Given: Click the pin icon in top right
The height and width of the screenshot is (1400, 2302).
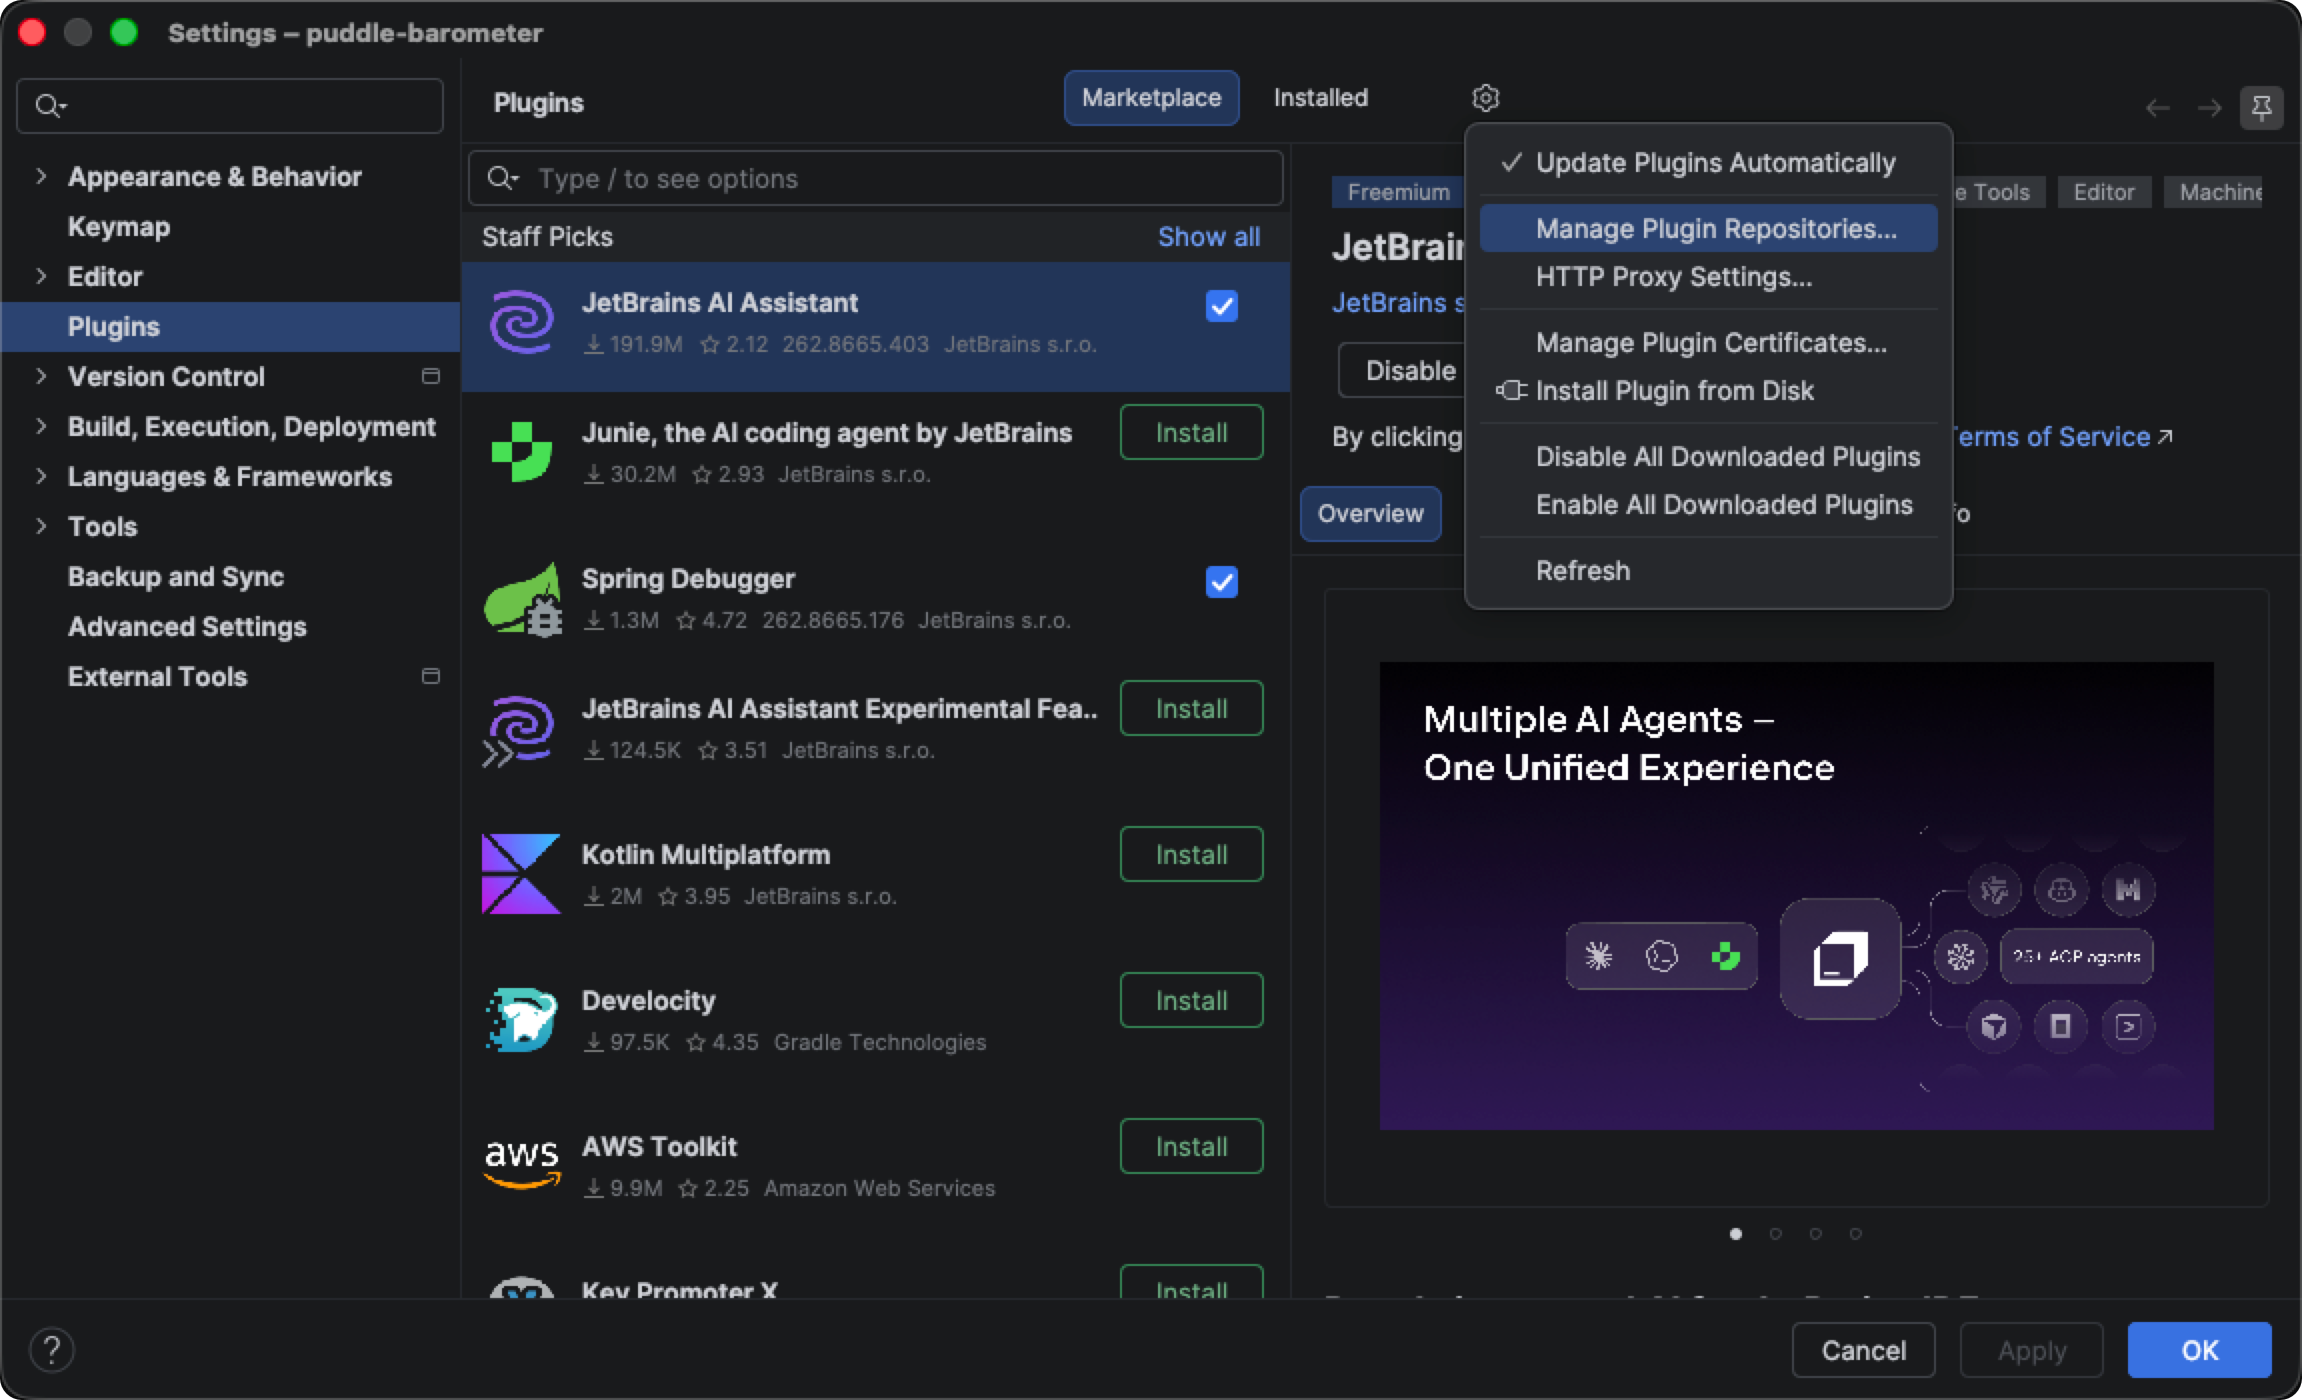Looking at the screenshot, I should (2261, 107).
